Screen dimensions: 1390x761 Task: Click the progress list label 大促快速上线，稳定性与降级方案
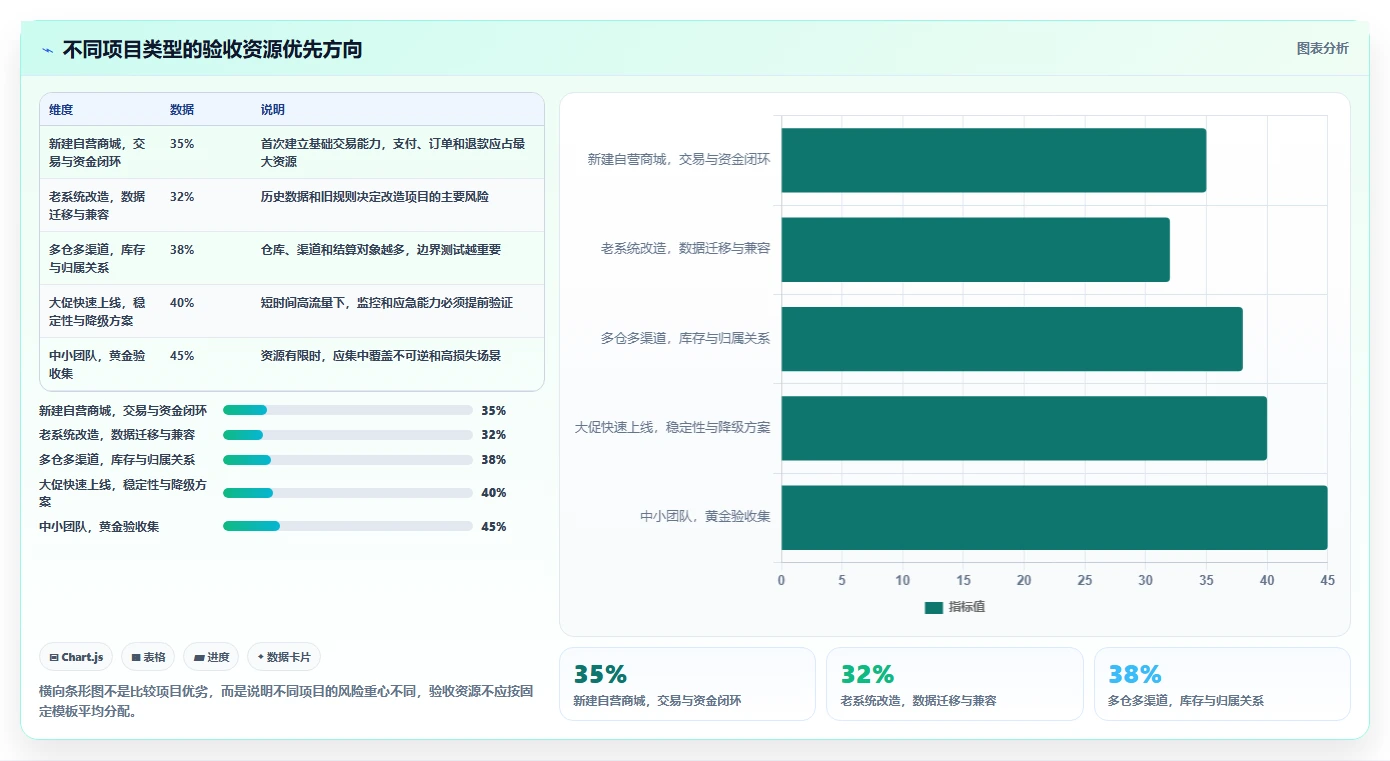pos(124,493)
